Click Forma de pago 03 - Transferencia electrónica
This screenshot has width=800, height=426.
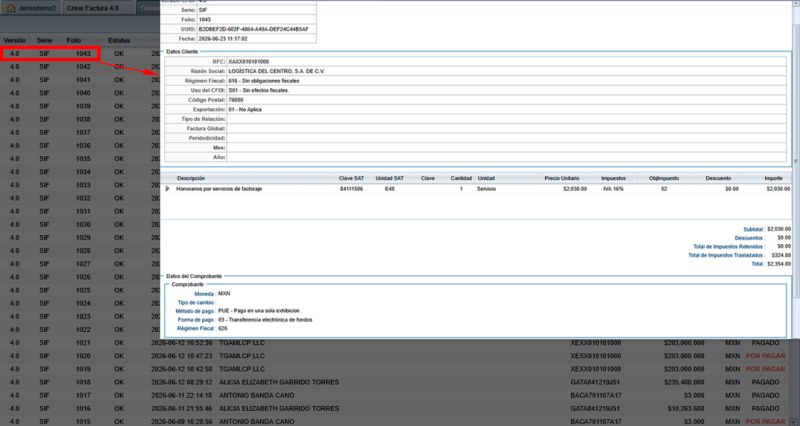[265, 320]
